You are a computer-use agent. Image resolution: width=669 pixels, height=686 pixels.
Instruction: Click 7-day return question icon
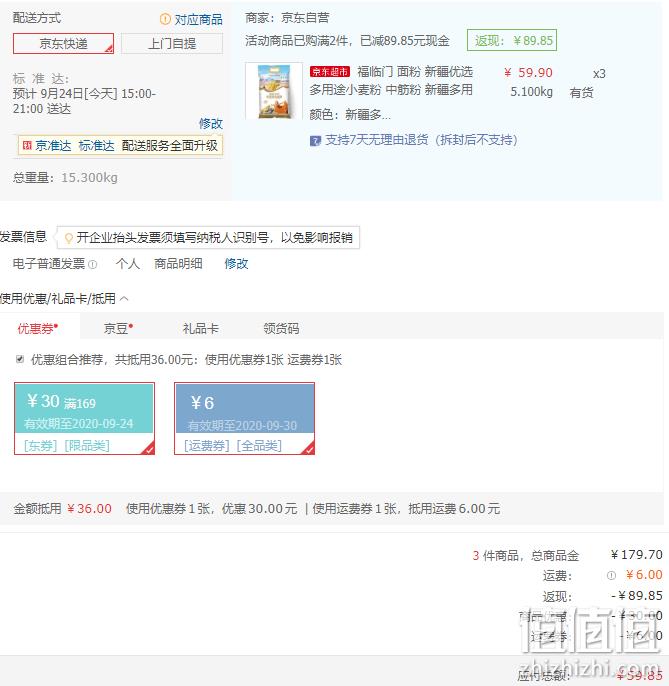pos(315,140)
